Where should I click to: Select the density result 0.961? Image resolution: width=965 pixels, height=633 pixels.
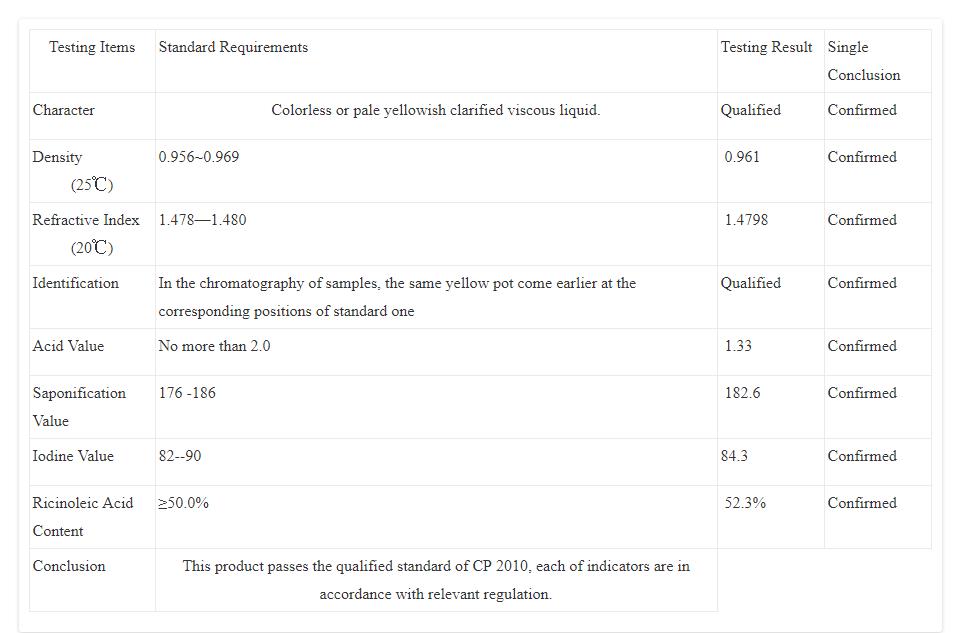coord(742,157)
